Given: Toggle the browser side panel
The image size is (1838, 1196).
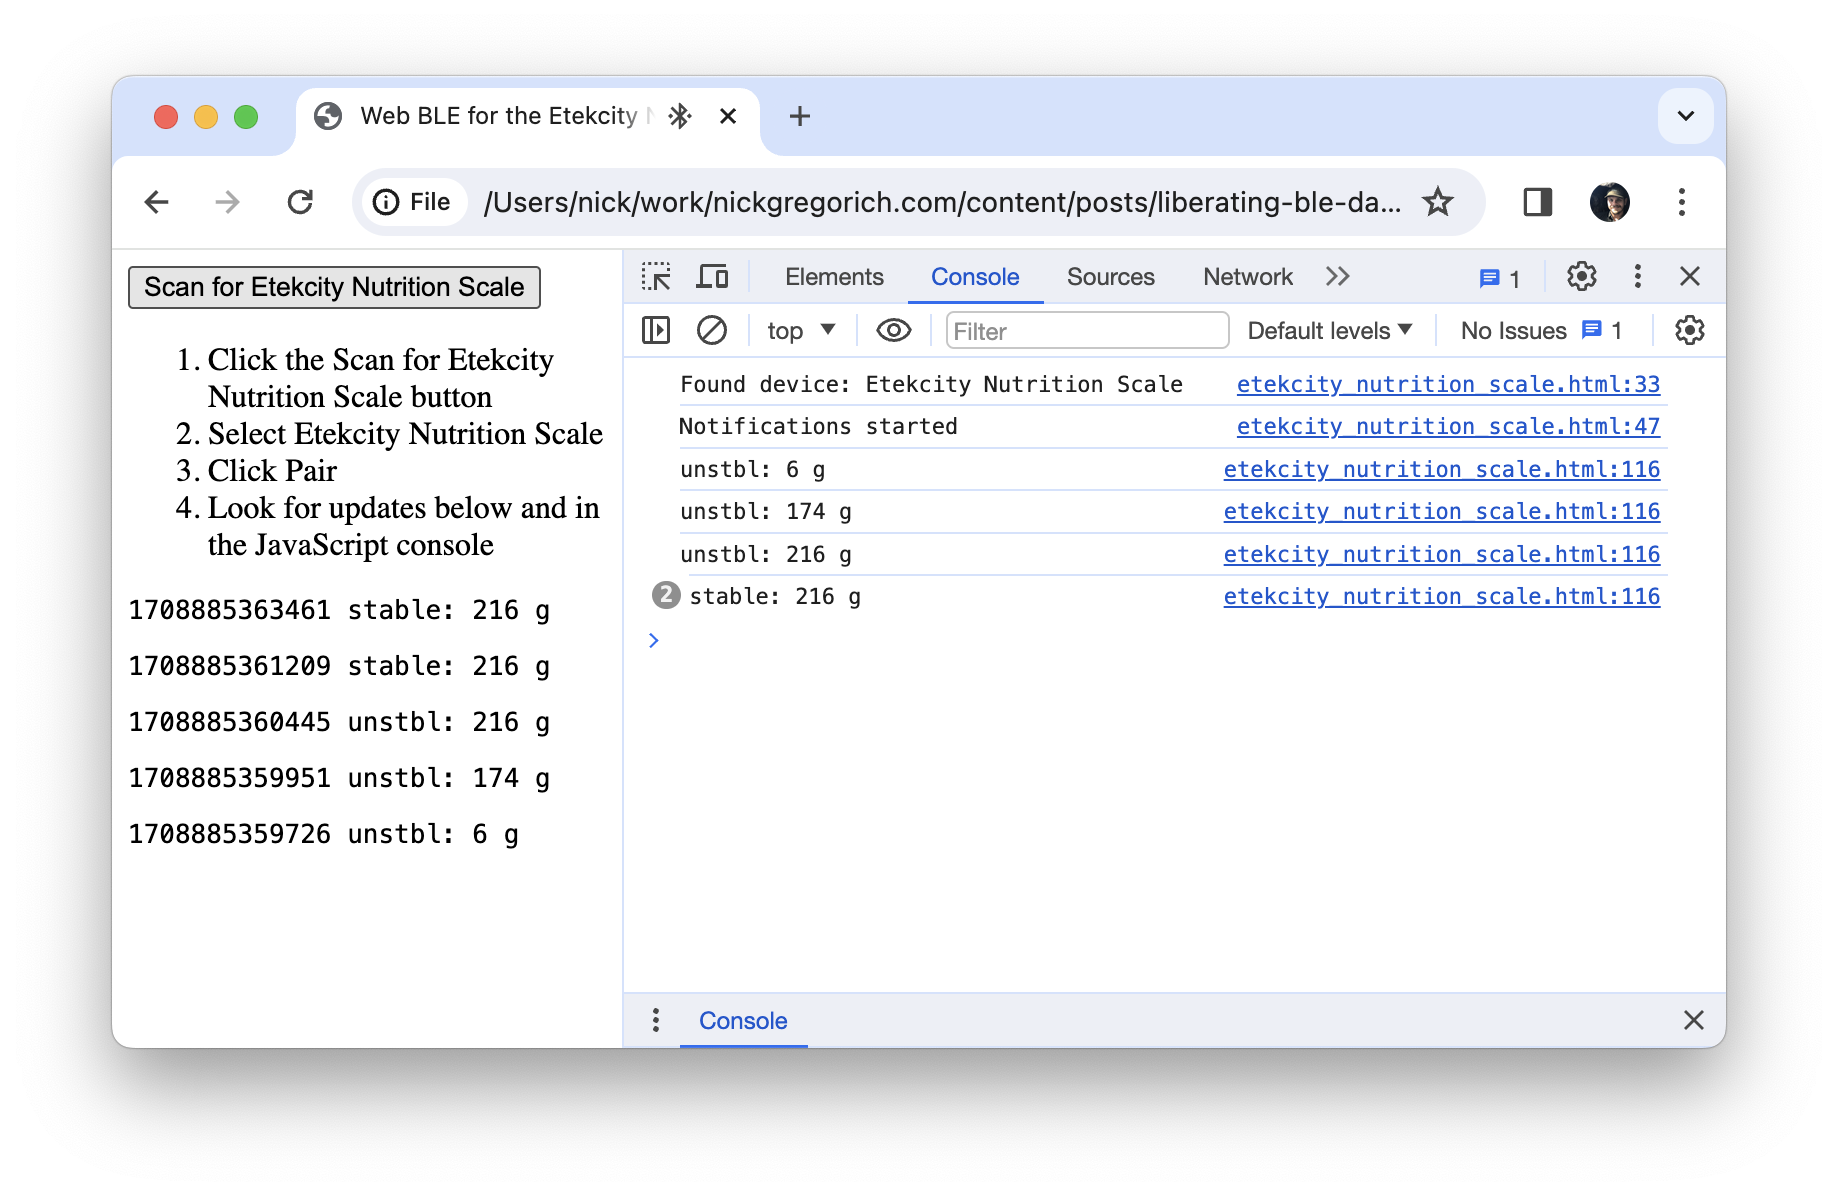Looking at the screenshot, I should pos(1537,202).
